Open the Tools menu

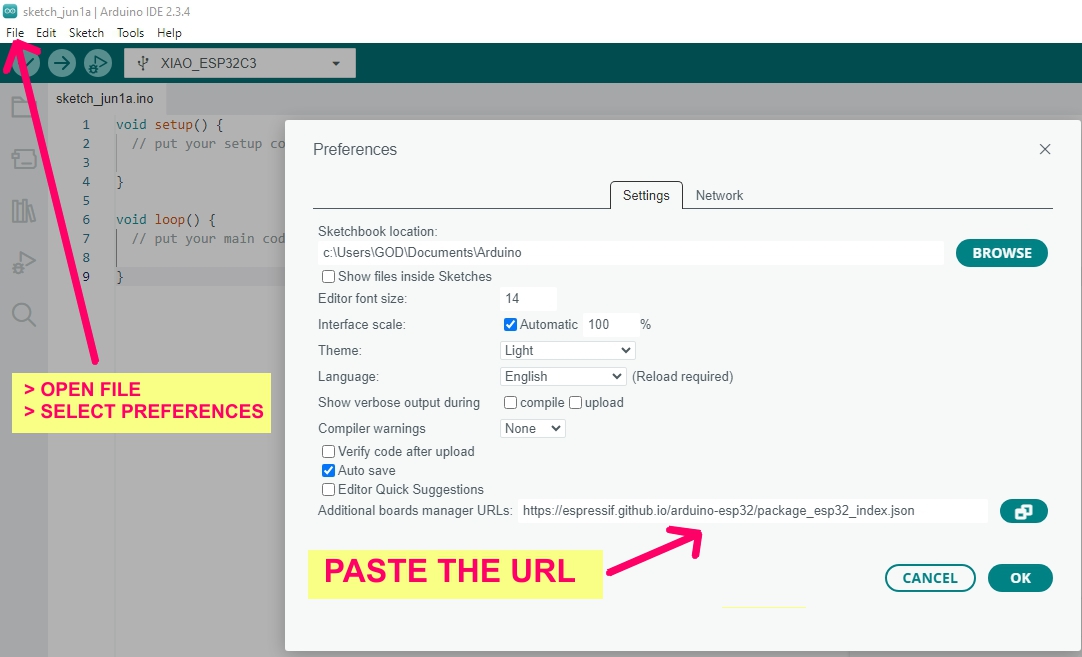(x=130, y=32)
